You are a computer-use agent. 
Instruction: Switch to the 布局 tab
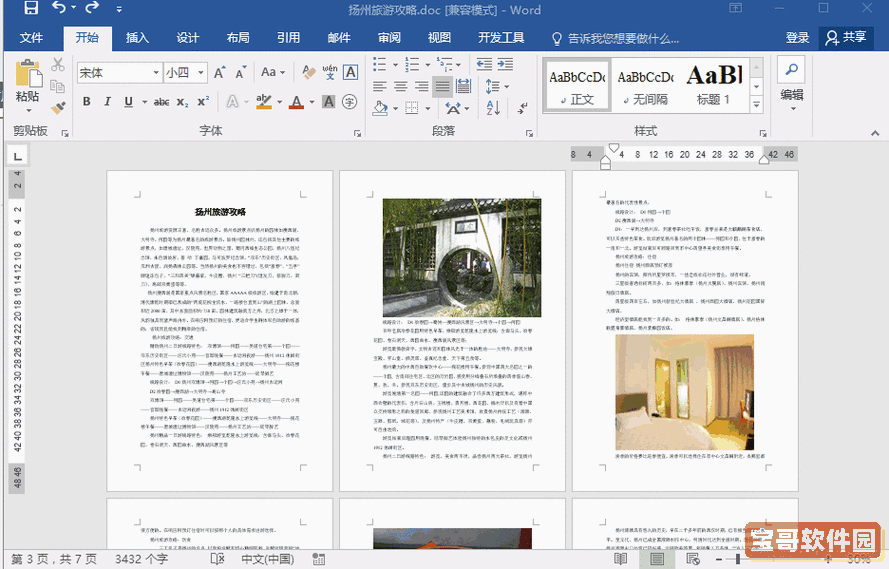(238, 38)
